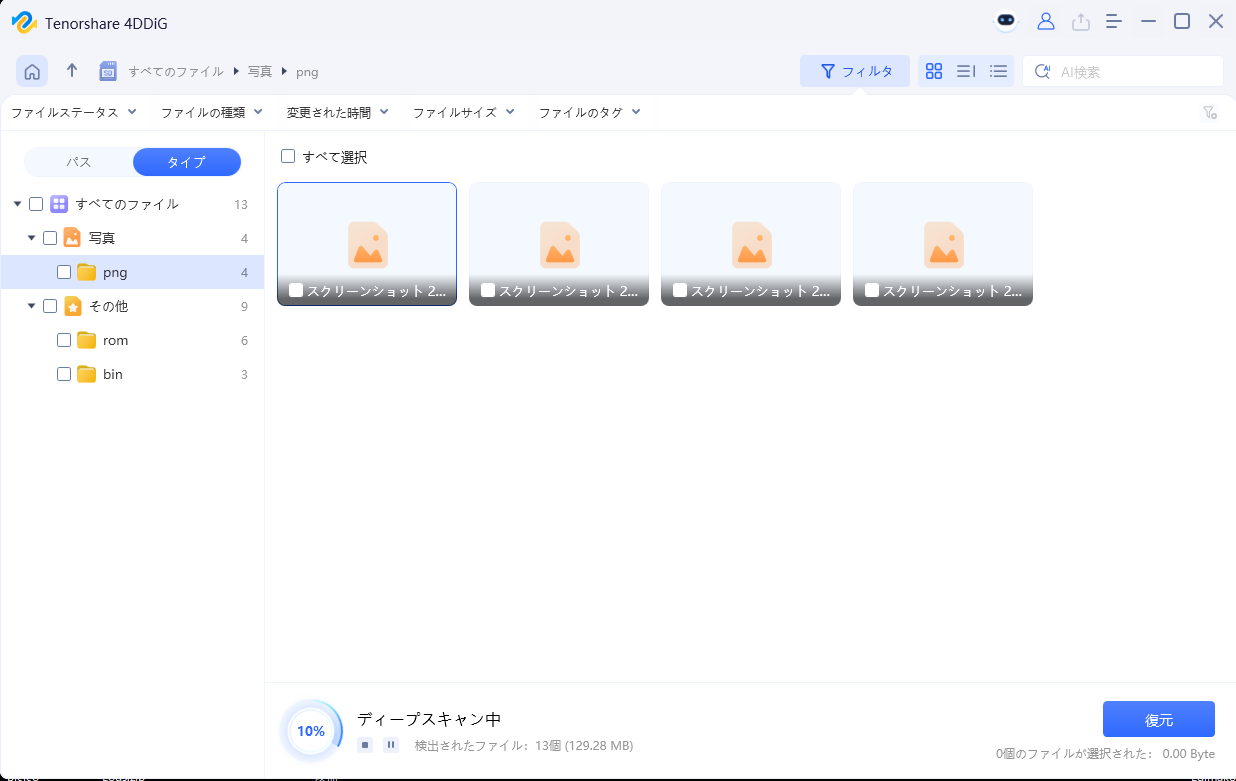Image resolution: width=1236 pixels, height=781 pixels.
Task: Click the 写真 category icon in tree
Action: tap(72, 238)
